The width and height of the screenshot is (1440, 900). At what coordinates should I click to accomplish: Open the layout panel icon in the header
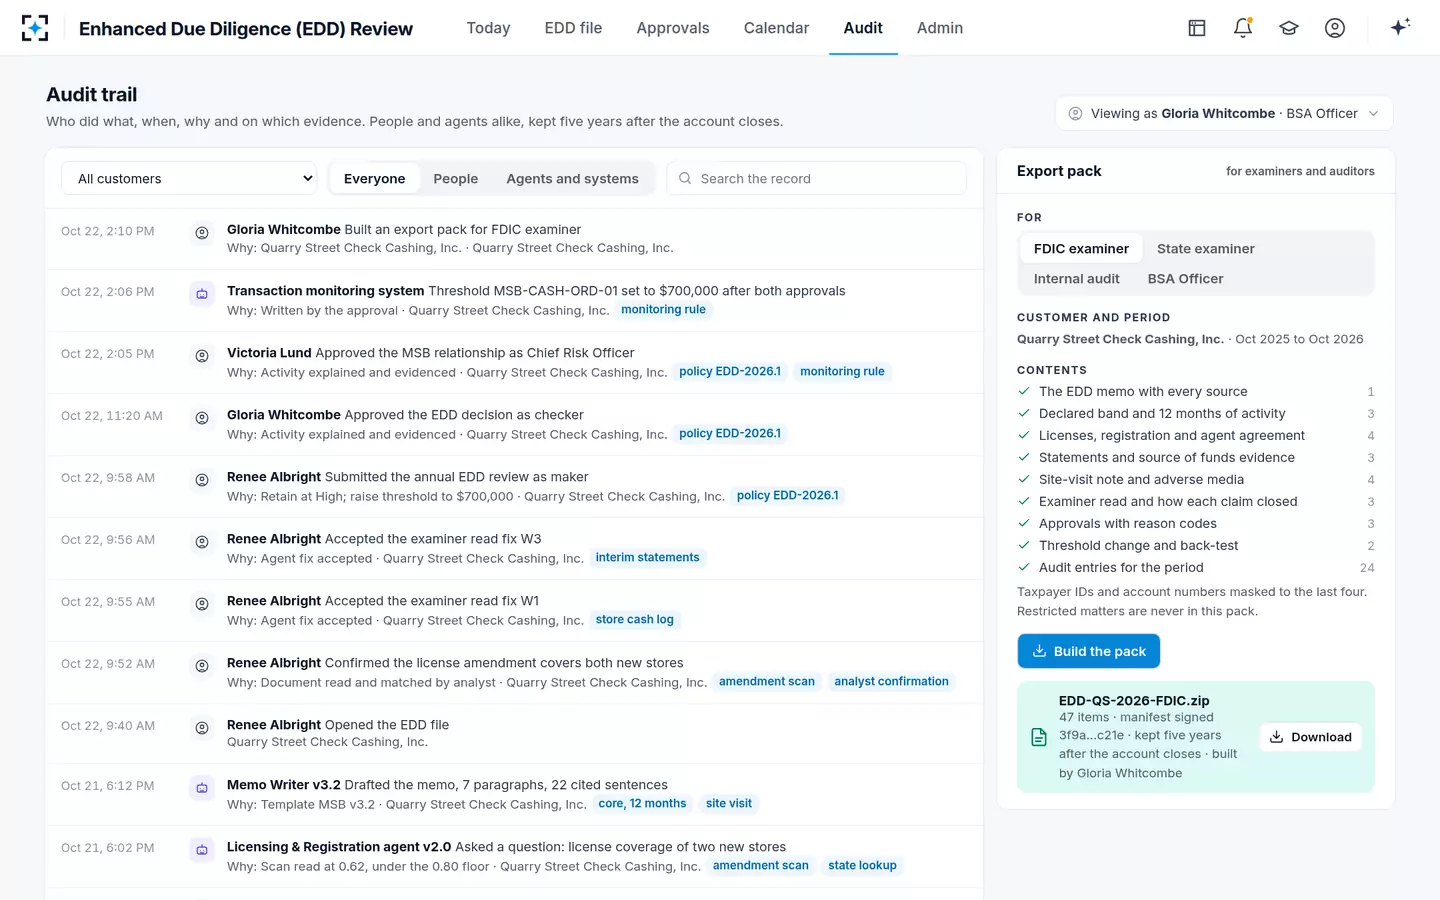point(1197,28)
